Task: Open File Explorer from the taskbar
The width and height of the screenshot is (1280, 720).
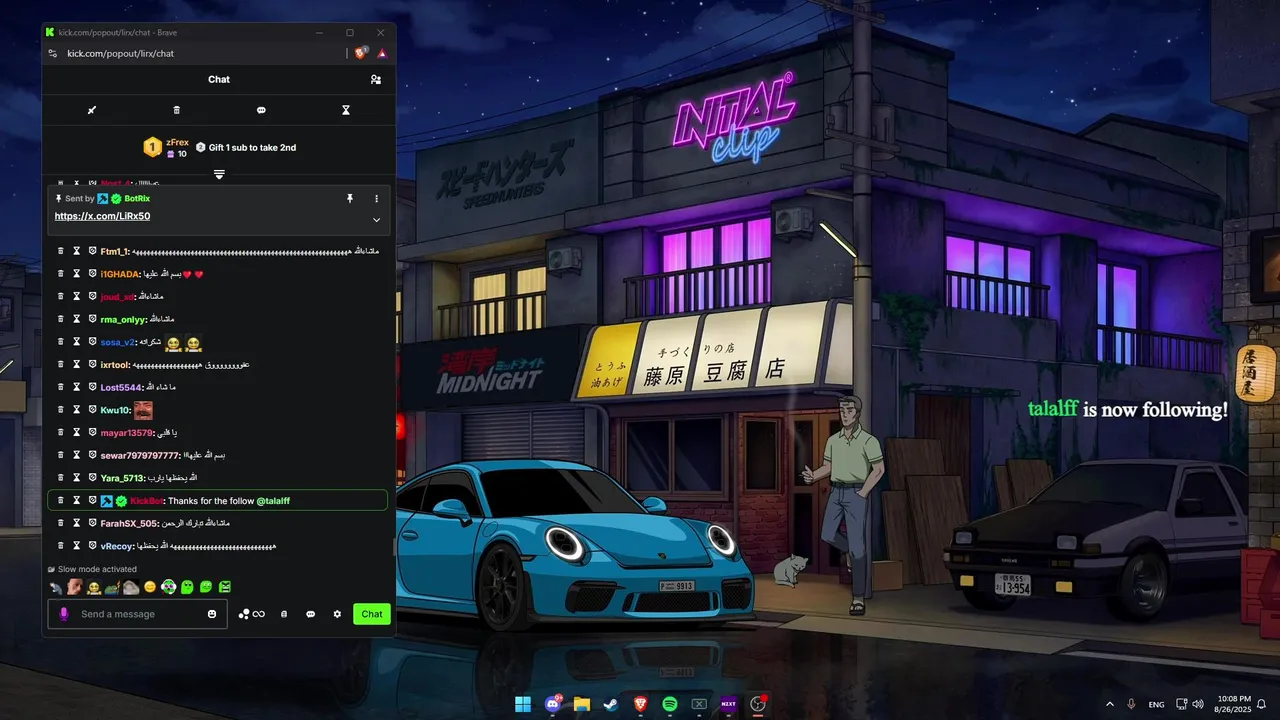Action: pyautogui.click(x=582, y=704)
